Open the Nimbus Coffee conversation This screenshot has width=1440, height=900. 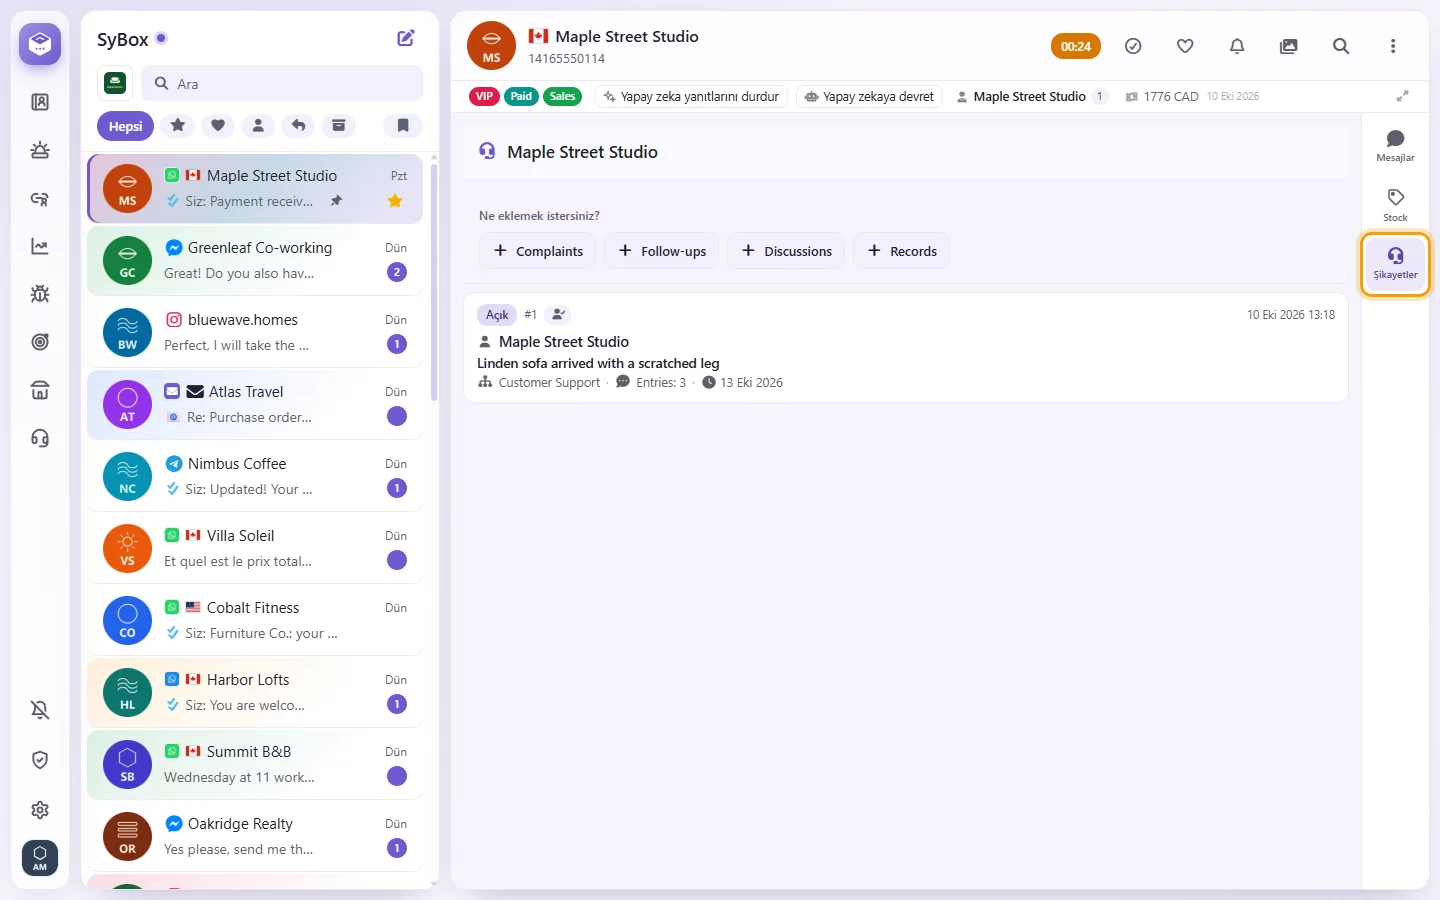(x=255, y=476)
